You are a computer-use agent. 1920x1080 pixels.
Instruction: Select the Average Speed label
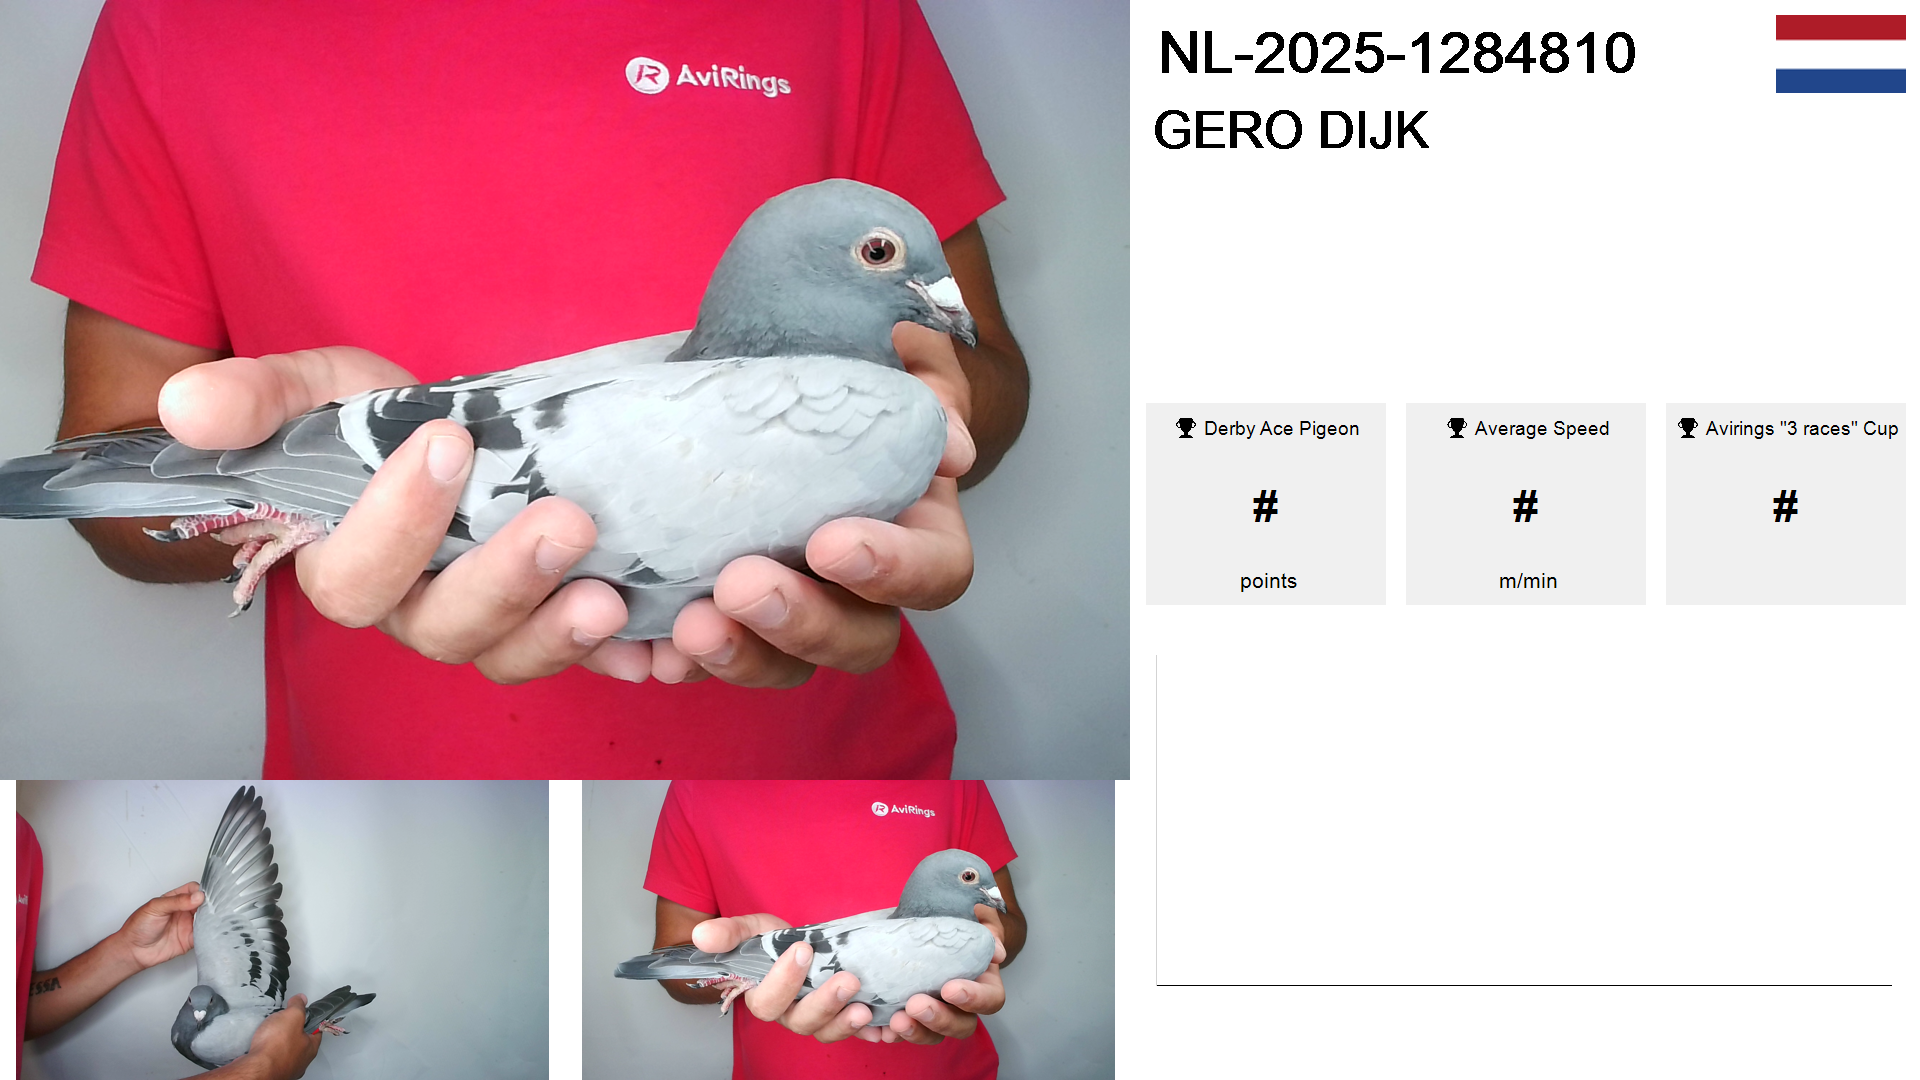[1541, 428]
